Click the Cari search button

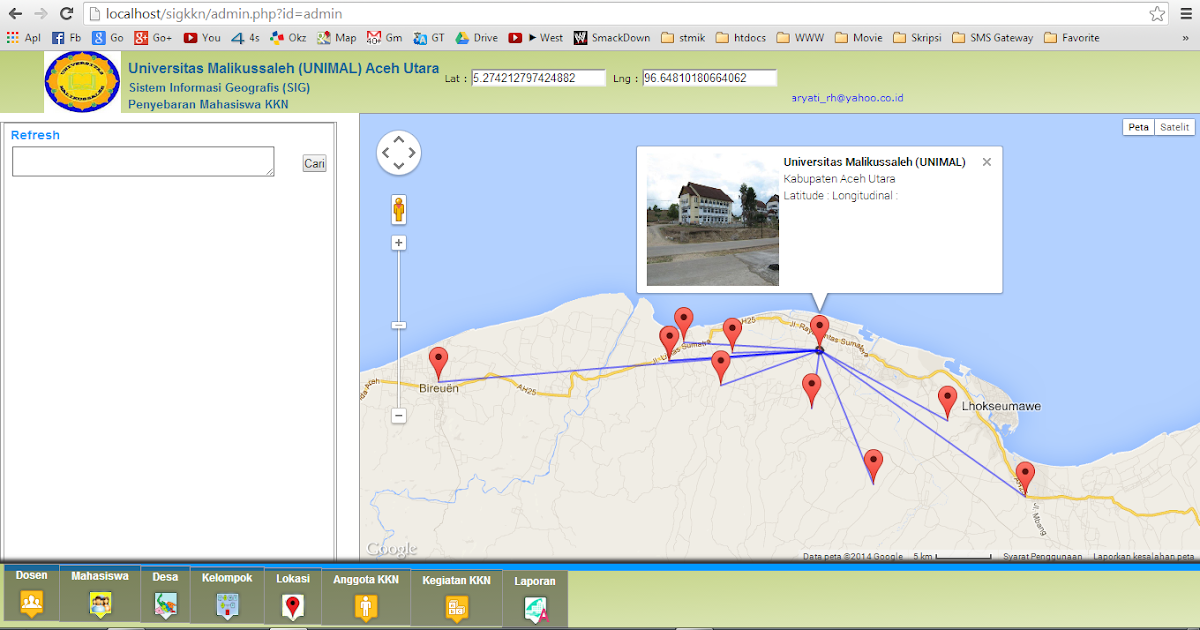313,163
